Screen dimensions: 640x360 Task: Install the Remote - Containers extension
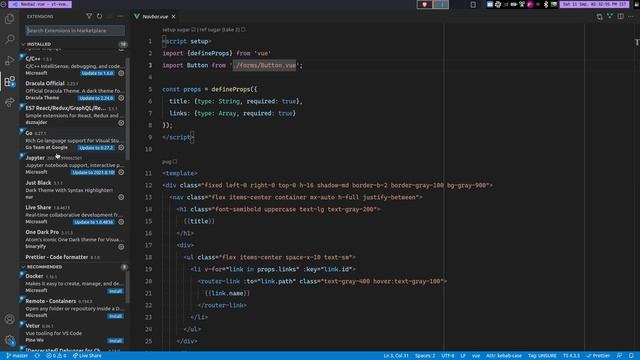[x=116, y=316]
